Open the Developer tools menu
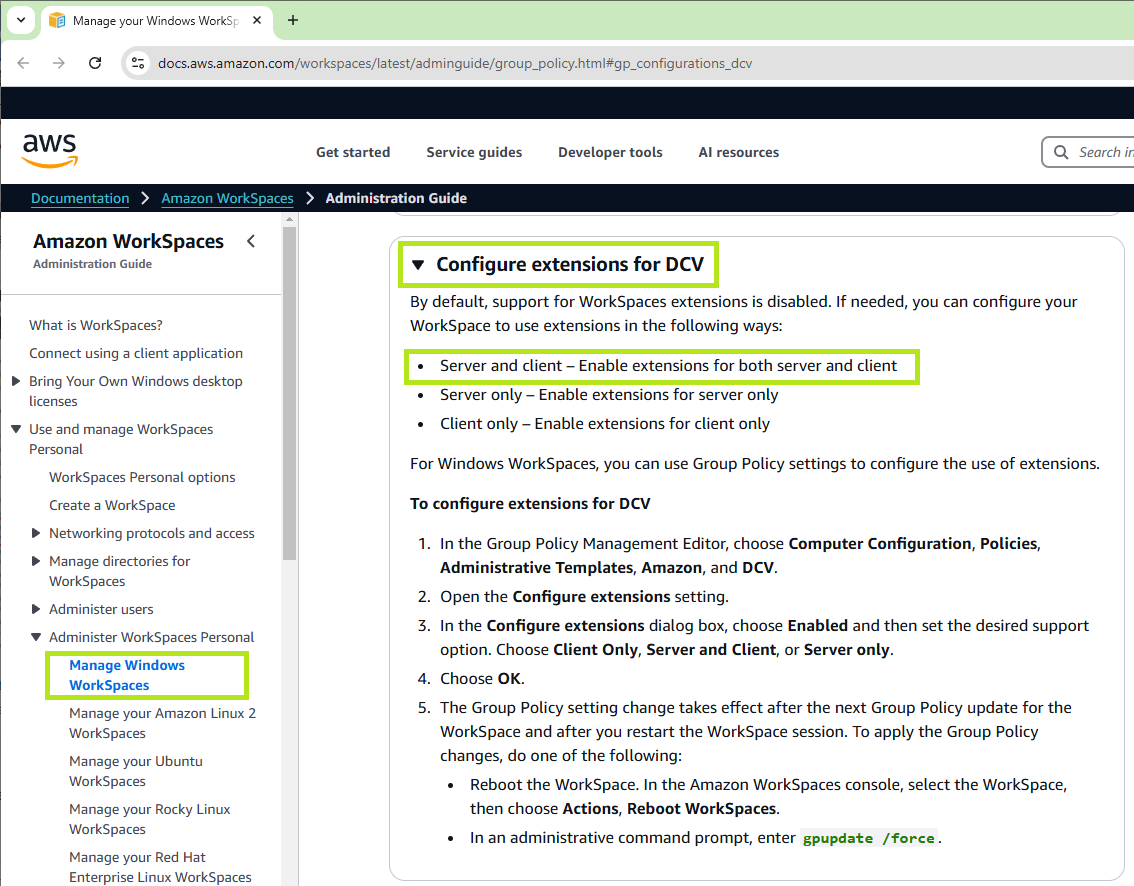Image resolution: width=1134 pixels, height=886 pixels. point(610,152)
